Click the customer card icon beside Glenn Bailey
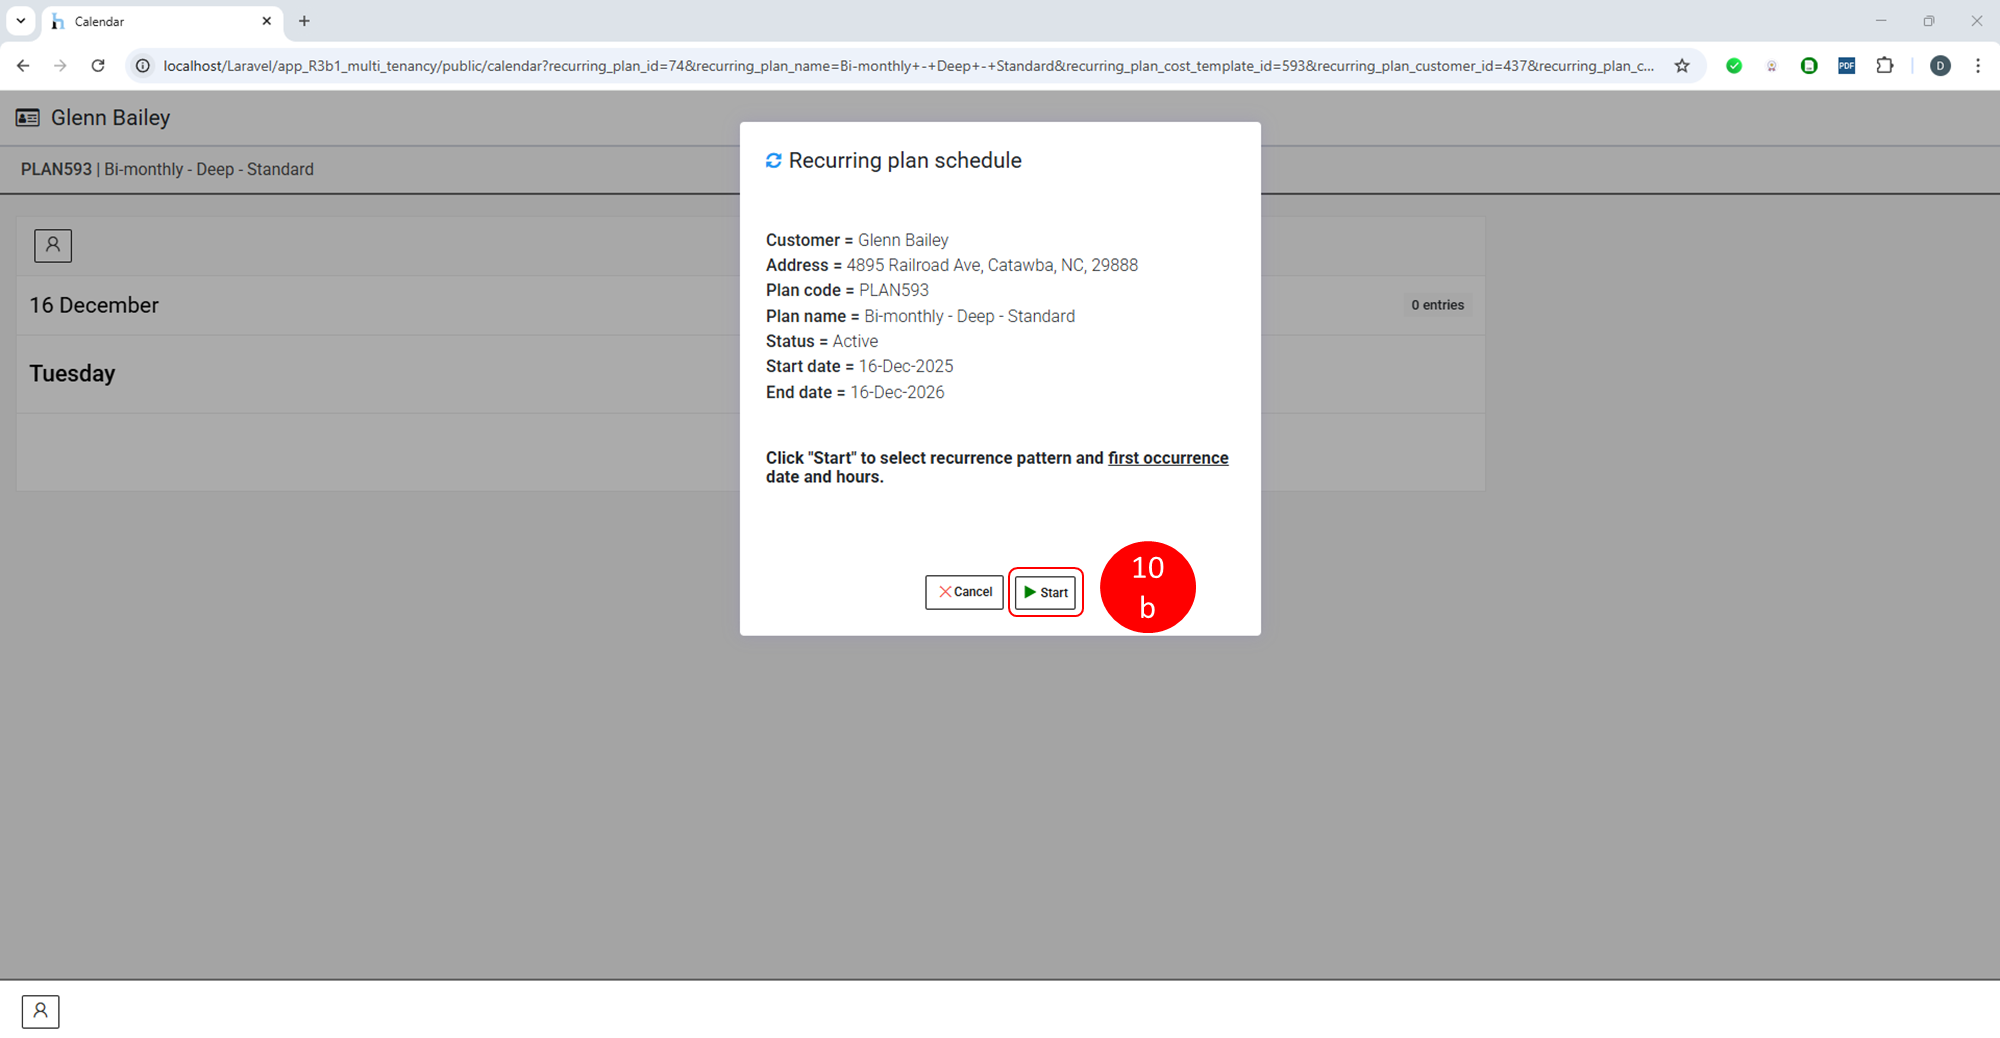Screen dimensions: 2000x1038 tap(28, 118)
